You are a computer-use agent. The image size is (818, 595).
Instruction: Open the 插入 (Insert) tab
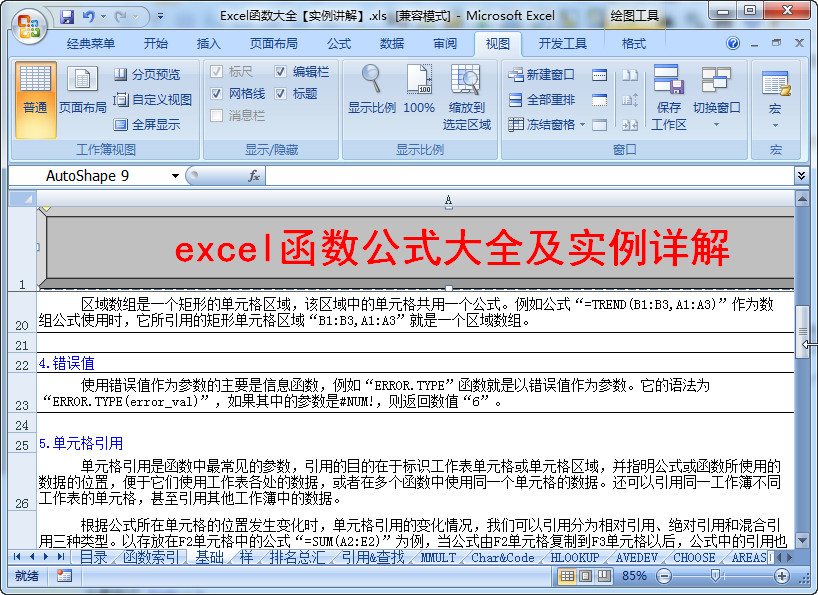(208, 44)
